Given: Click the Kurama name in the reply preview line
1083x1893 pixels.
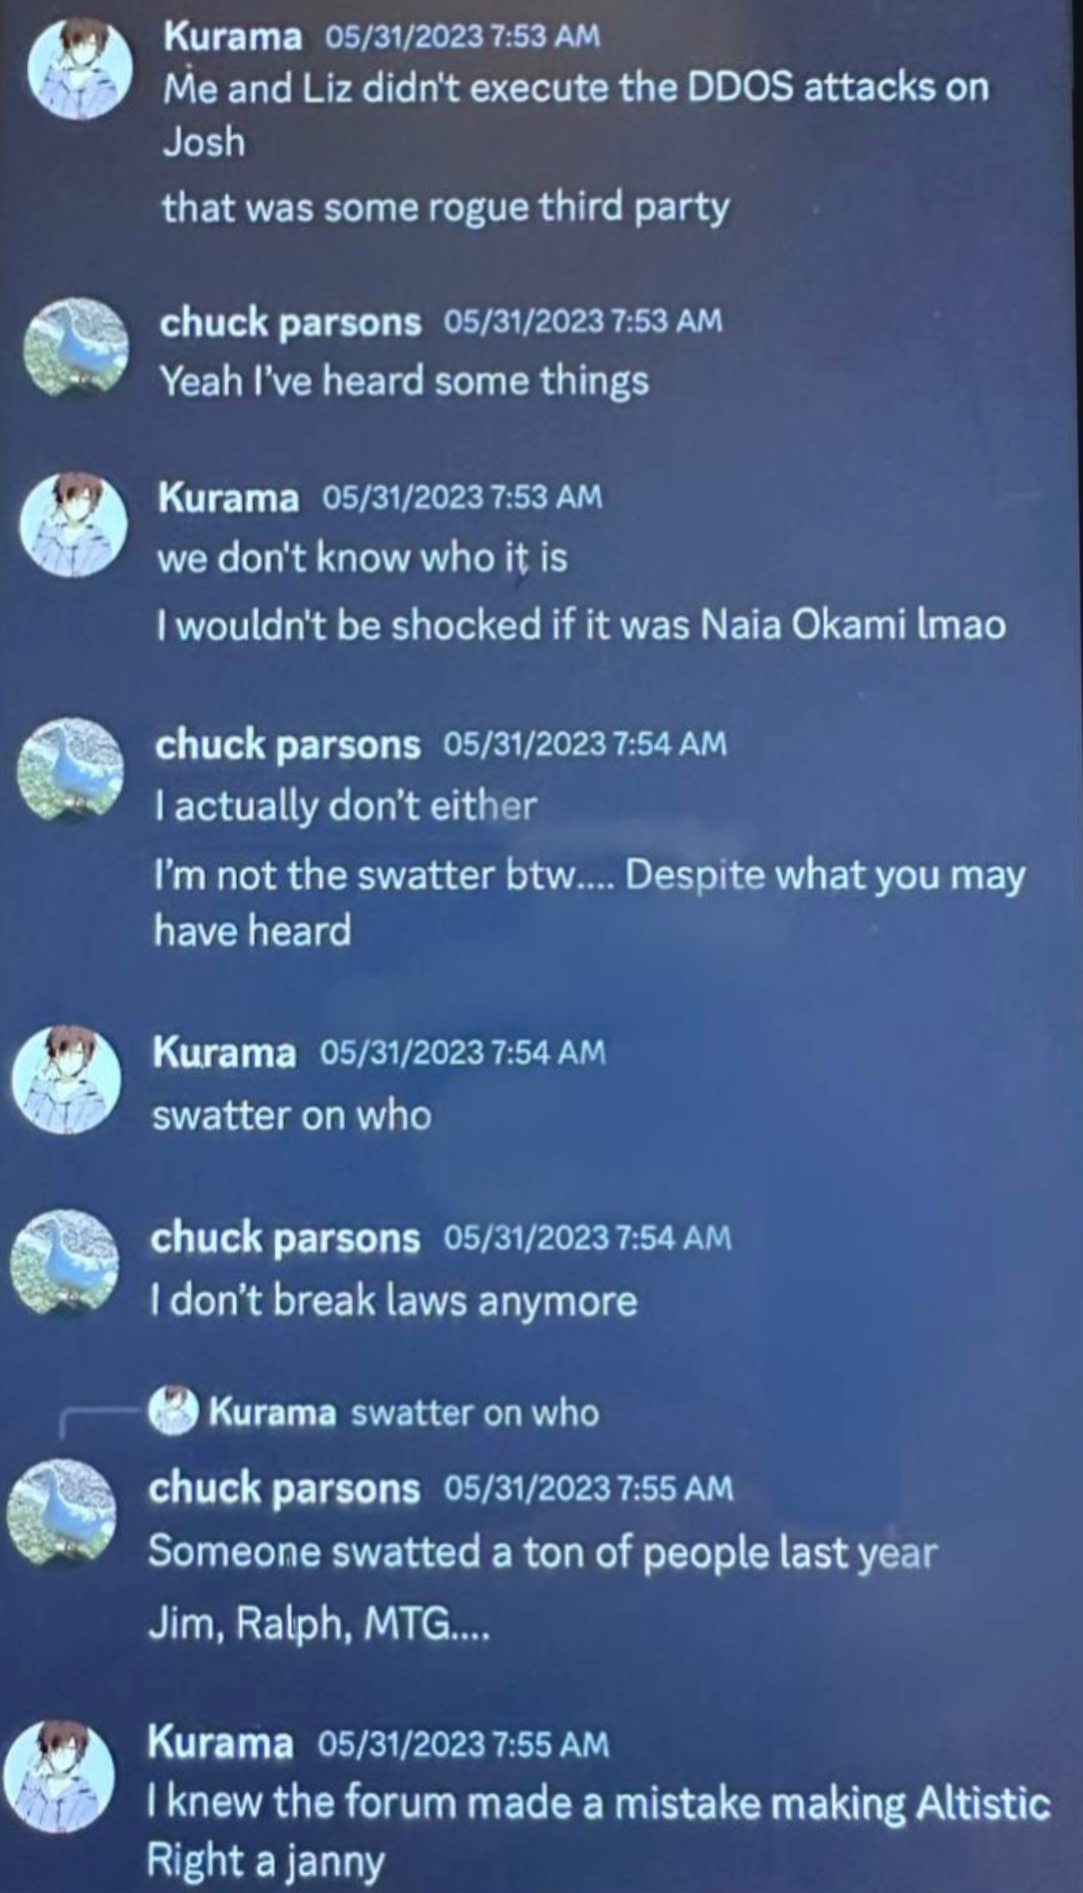Looking at the screenshot, I should tap(272, 1412).
